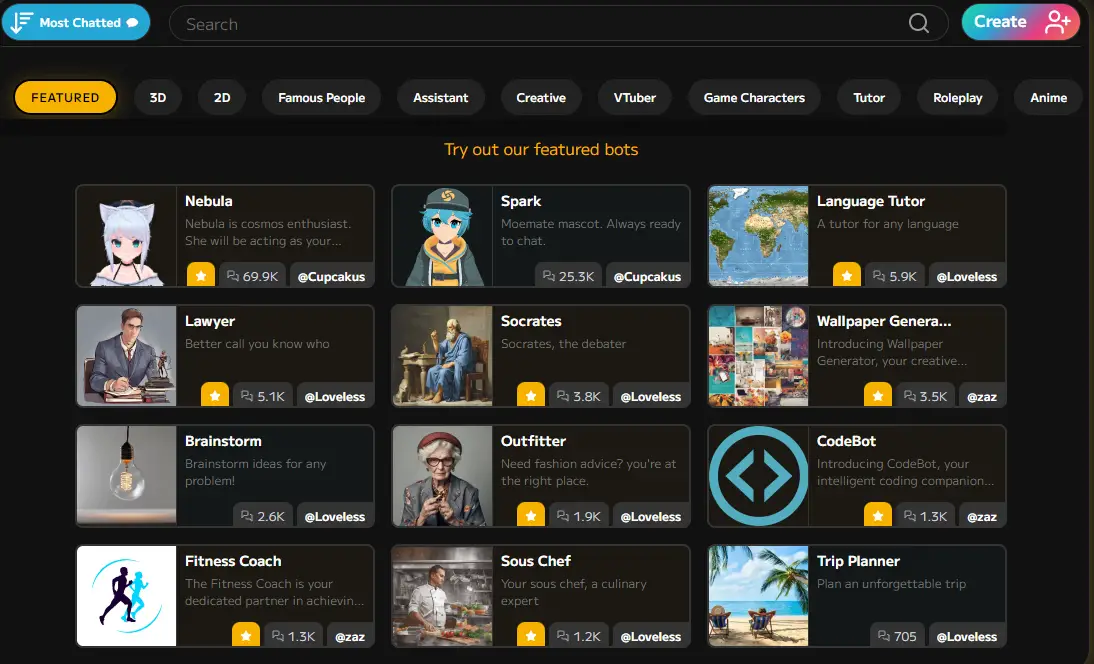Open the Sous Chef bot image
The width and height of the screenshot is (1094, 664).
coord(442,596)
